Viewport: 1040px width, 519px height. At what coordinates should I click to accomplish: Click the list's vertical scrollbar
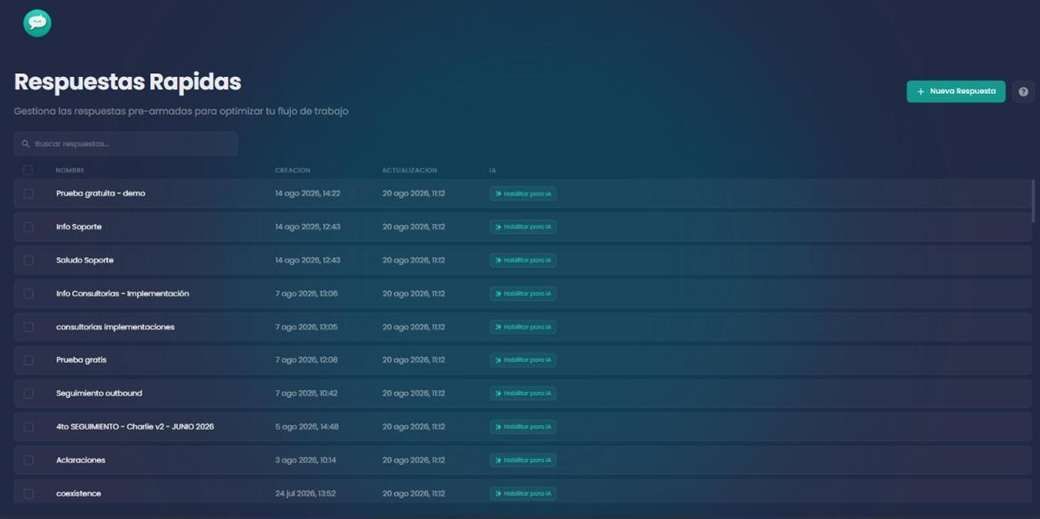click(1033, 200)
